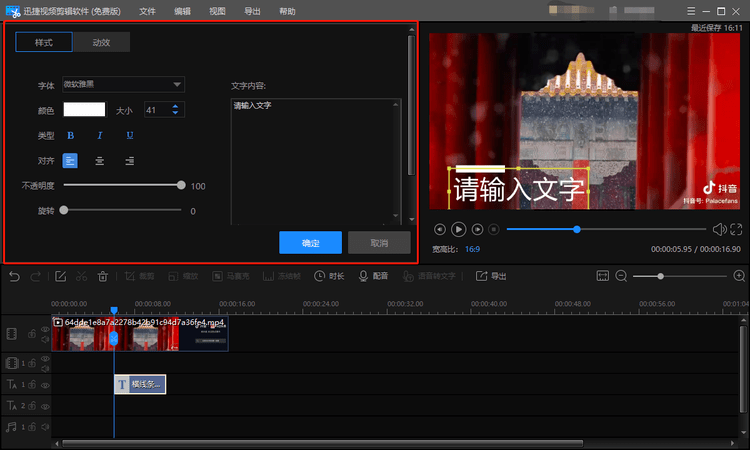Toggle bold text type B

[x=70, y=135]
